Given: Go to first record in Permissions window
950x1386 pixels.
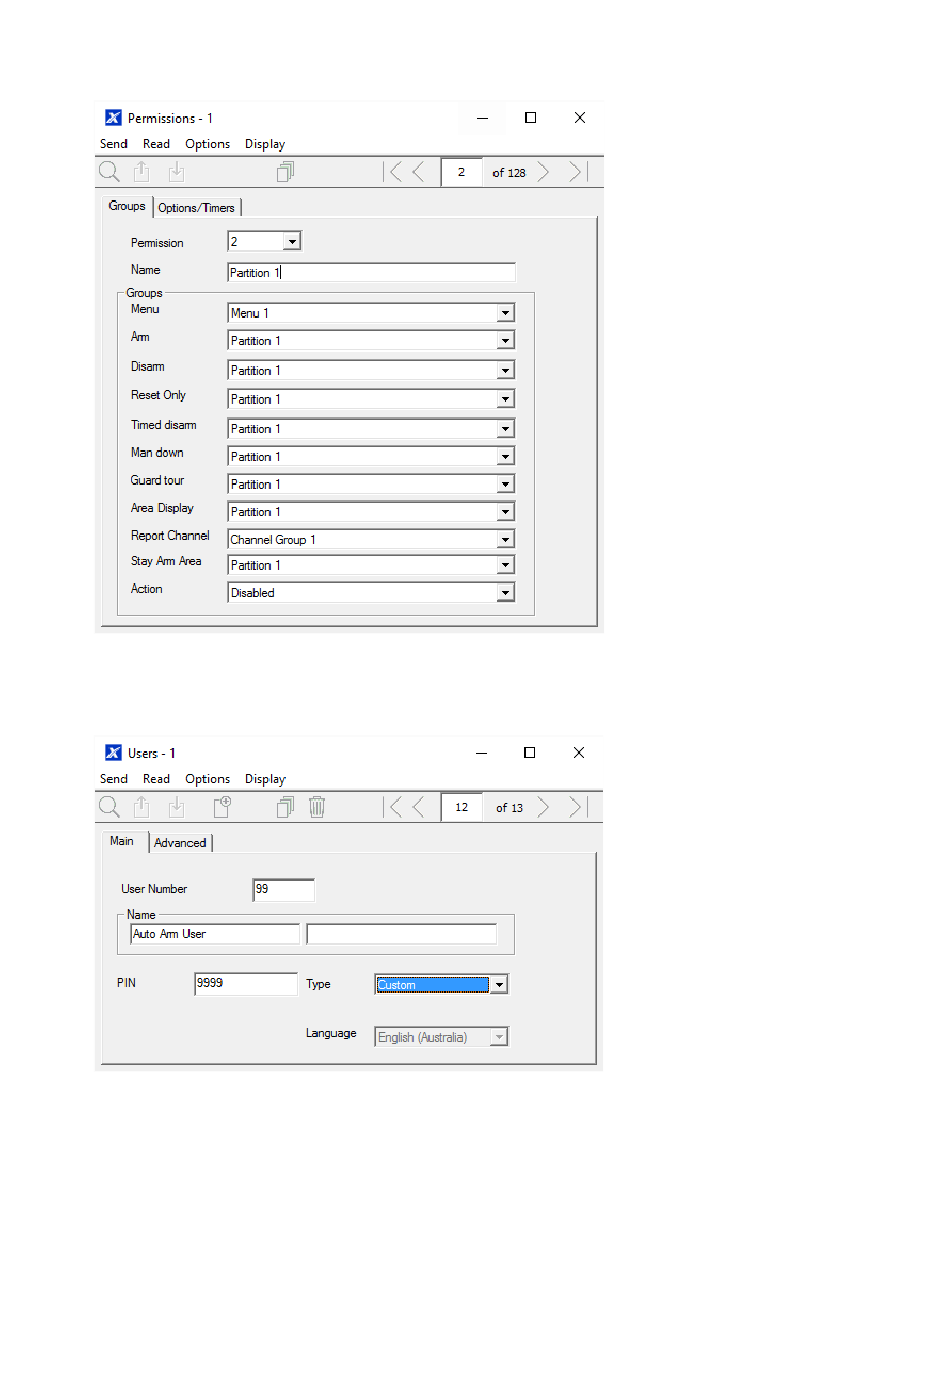Looking at the screenshot, I should (x=393, y=172).
